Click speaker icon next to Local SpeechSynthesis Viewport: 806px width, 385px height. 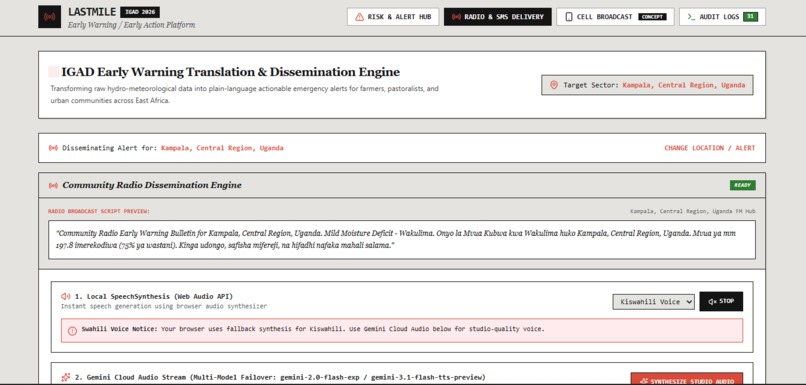click(x=65, y=297)
